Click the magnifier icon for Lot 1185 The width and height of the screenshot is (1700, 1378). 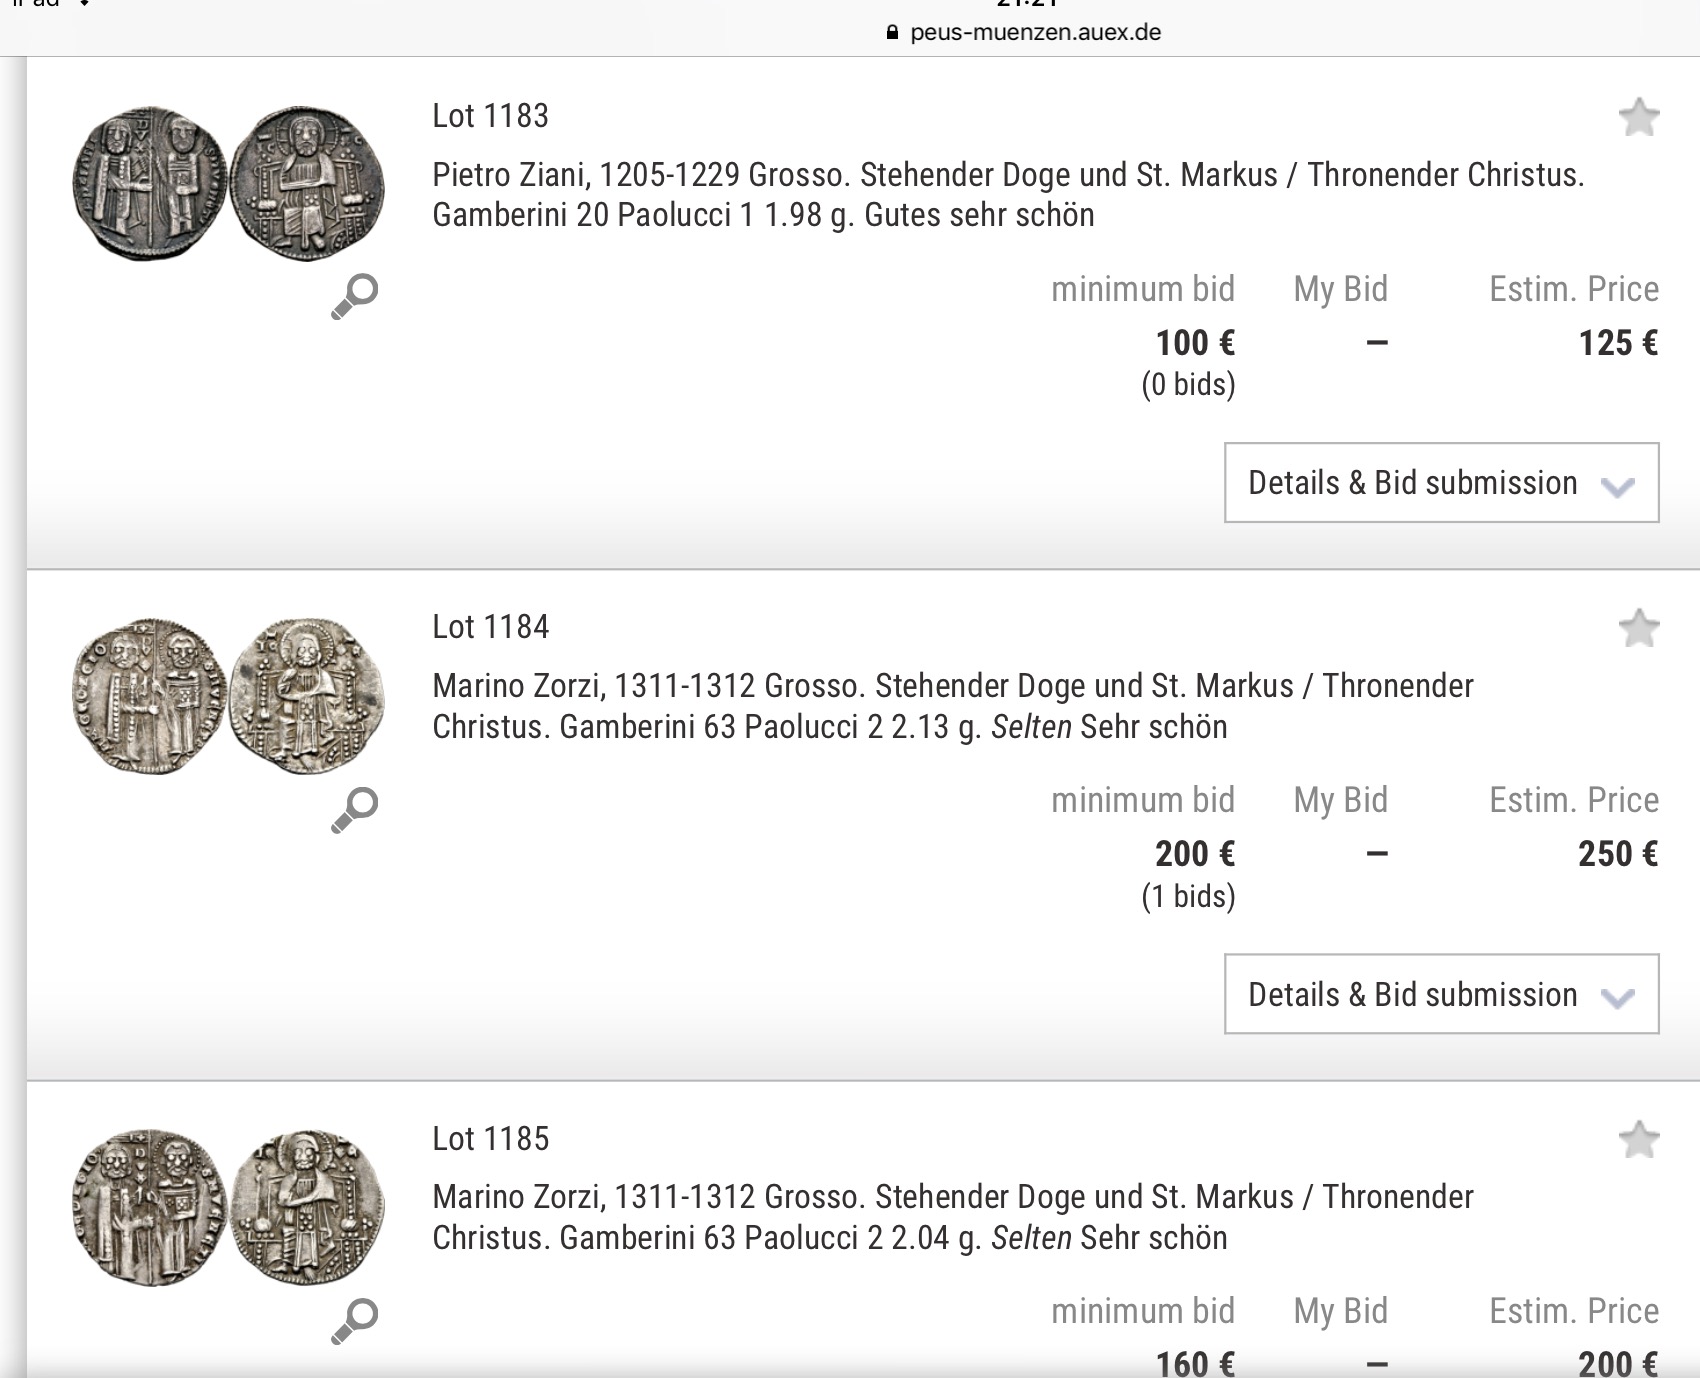(x=355, y=1320)
